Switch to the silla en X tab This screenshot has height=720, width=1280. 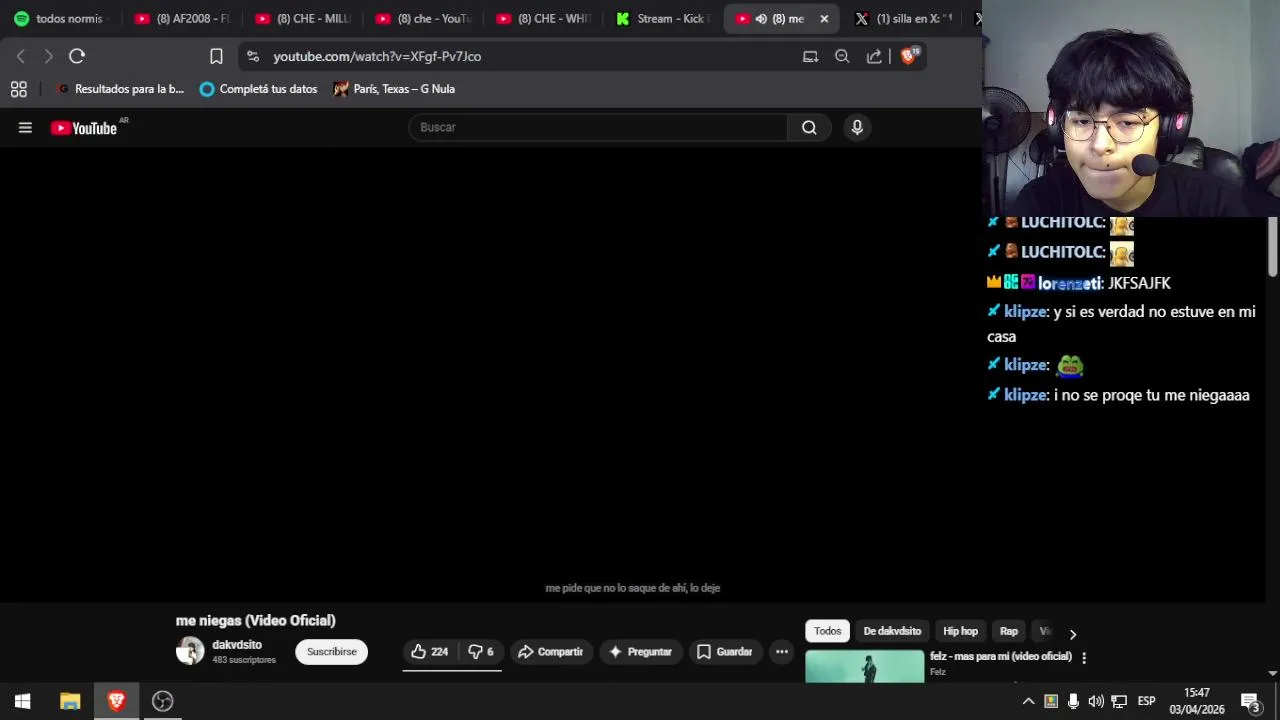905,18
